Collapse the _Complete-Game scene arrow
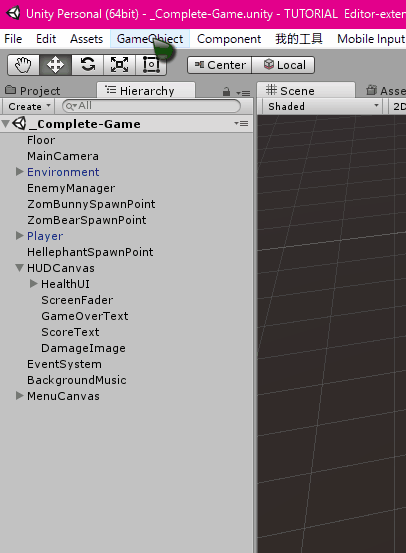This screenshot has height=553, width=406. click(6, 123)
